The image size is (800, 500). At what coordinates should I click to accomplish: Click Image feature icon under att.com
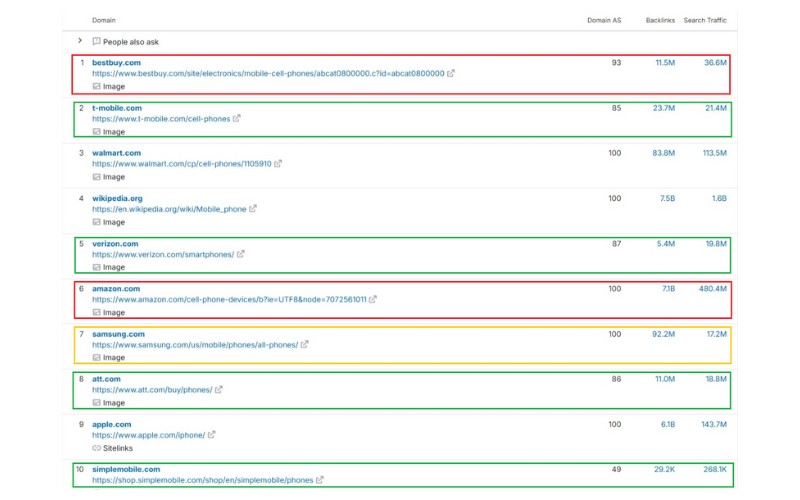(96, 403)
